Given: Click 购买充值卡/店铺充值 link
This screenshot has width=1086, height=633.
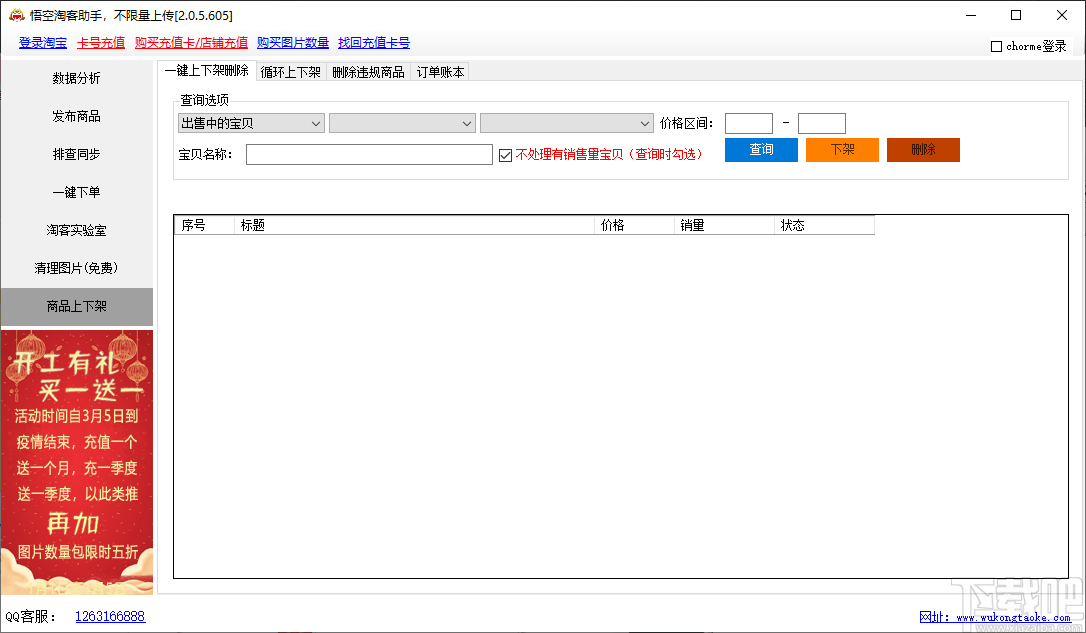Looking at the screenshot, I should (191, 43).
